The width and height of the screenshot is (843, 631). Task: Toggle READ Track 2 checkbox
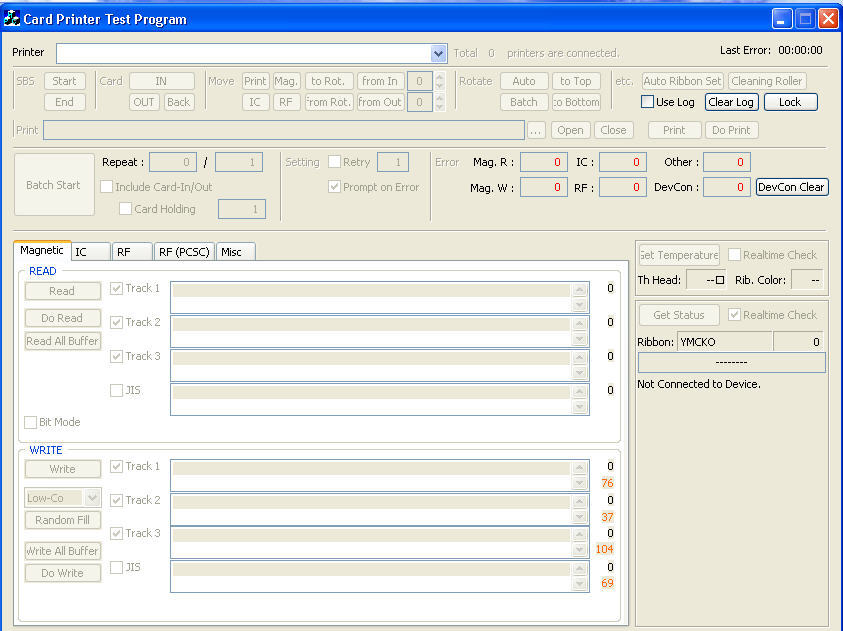[116, 322]
